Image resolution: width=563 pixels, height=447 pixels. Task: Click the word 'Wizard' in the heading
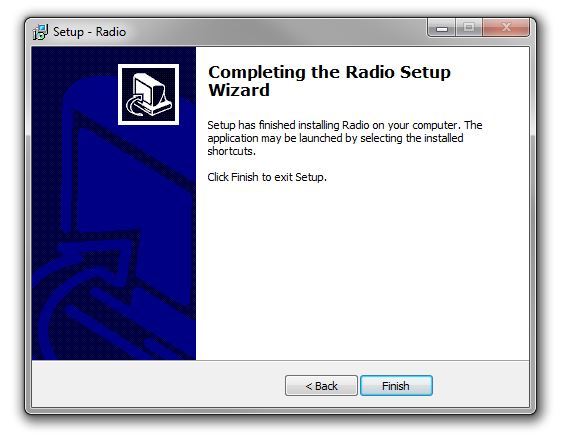pyautogui.click(x=239, y=90)
